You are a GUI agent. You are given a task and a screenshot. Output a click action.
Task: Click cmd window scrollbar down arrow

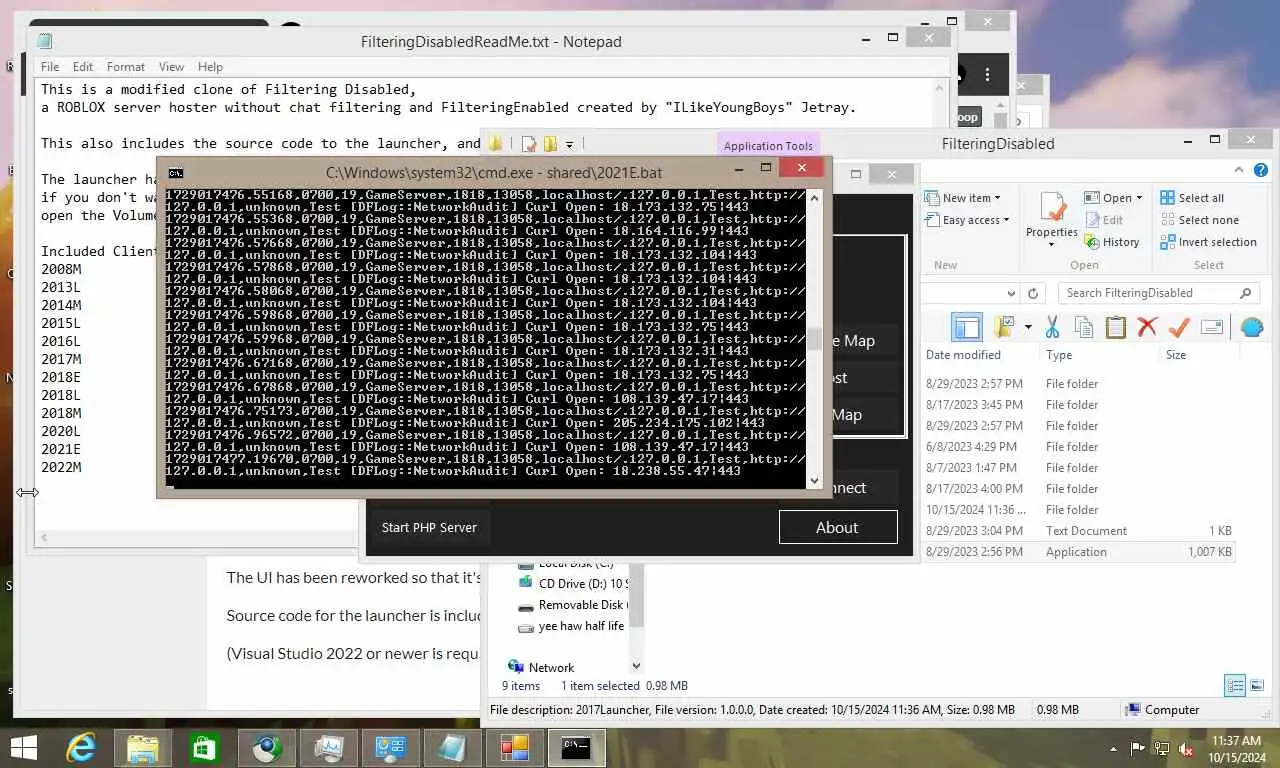815,480
